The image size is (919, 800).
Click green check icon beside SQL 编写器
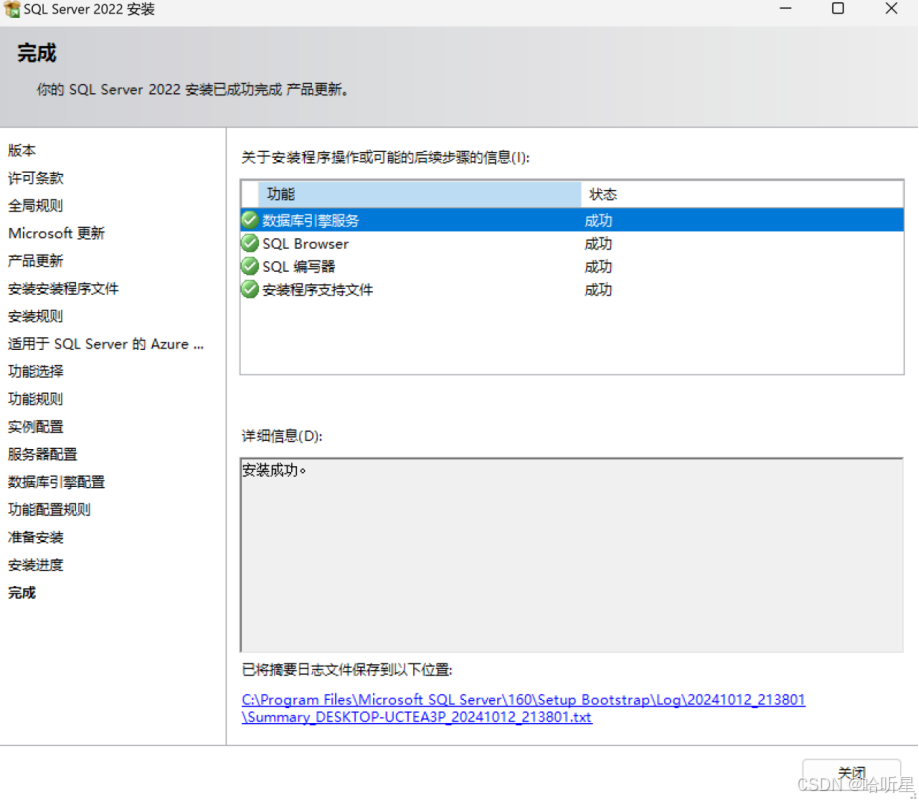pyautogui.click(x=250, y=266)
